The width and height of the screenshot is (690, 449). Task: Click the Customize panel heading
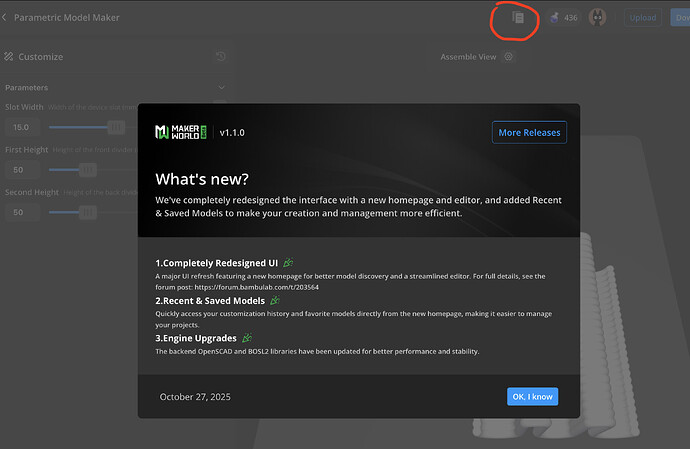[40, 57]
